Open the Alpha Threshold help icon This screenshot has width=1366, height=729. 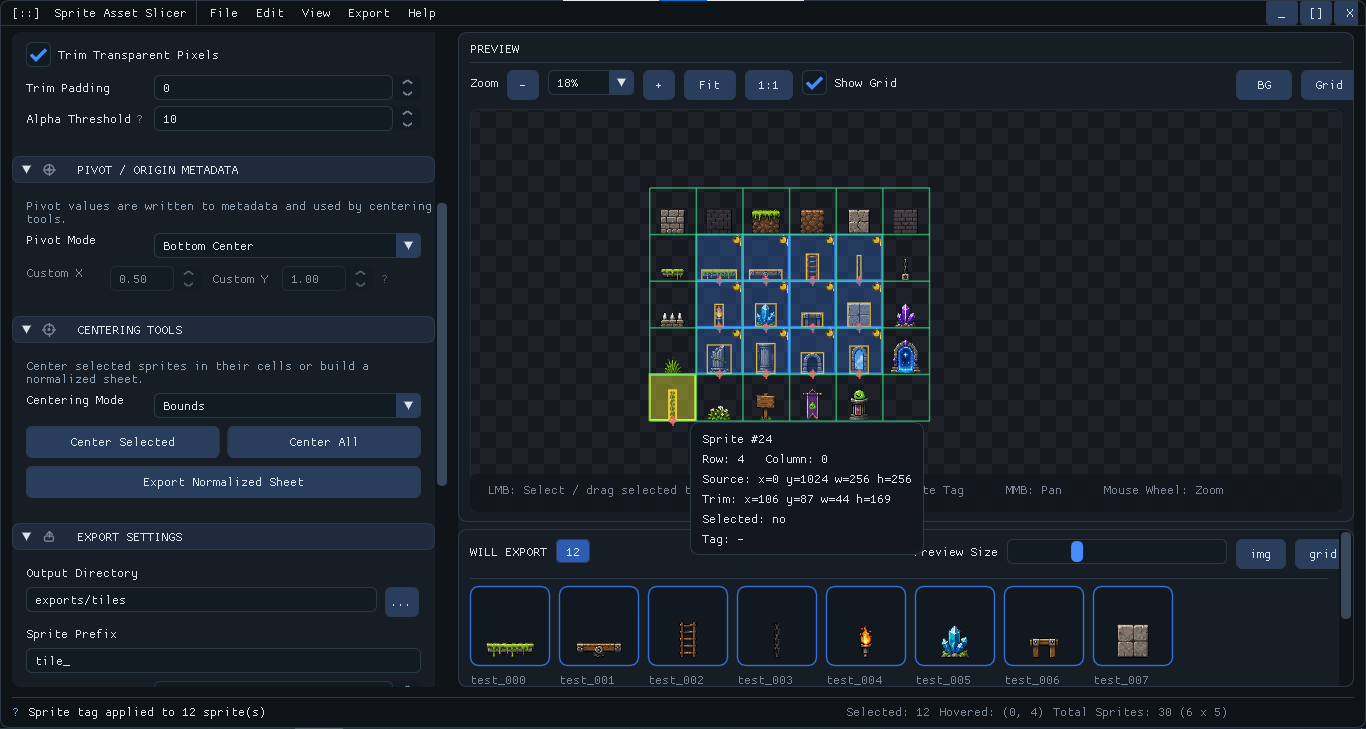click(140, 119)
